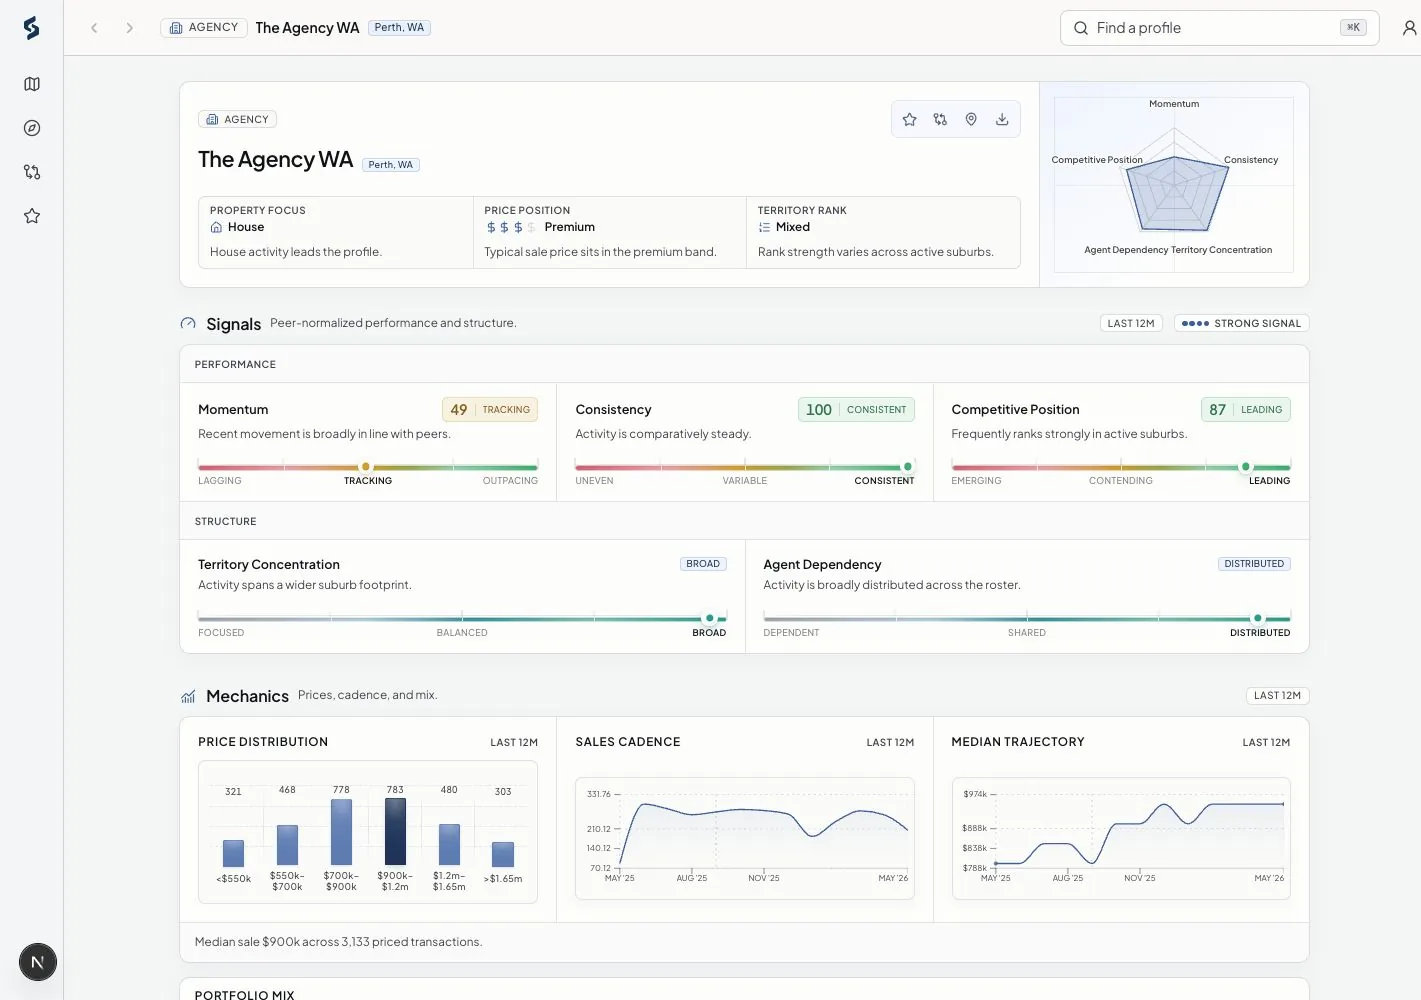This screenshot has width=1421, height=1000.
Task: Click the Agent Dependency heading
Action: pyautogui.click(x=822, y=564)
